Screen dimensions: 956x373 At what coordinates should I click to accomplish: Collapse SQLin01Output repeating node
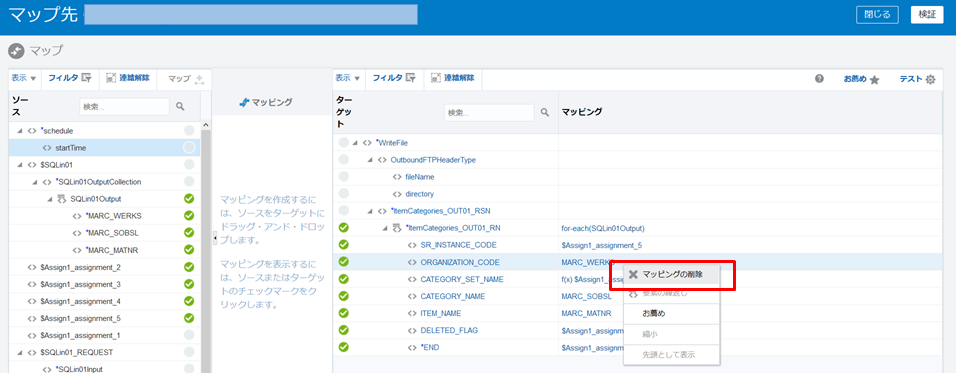tap(49, 199)
